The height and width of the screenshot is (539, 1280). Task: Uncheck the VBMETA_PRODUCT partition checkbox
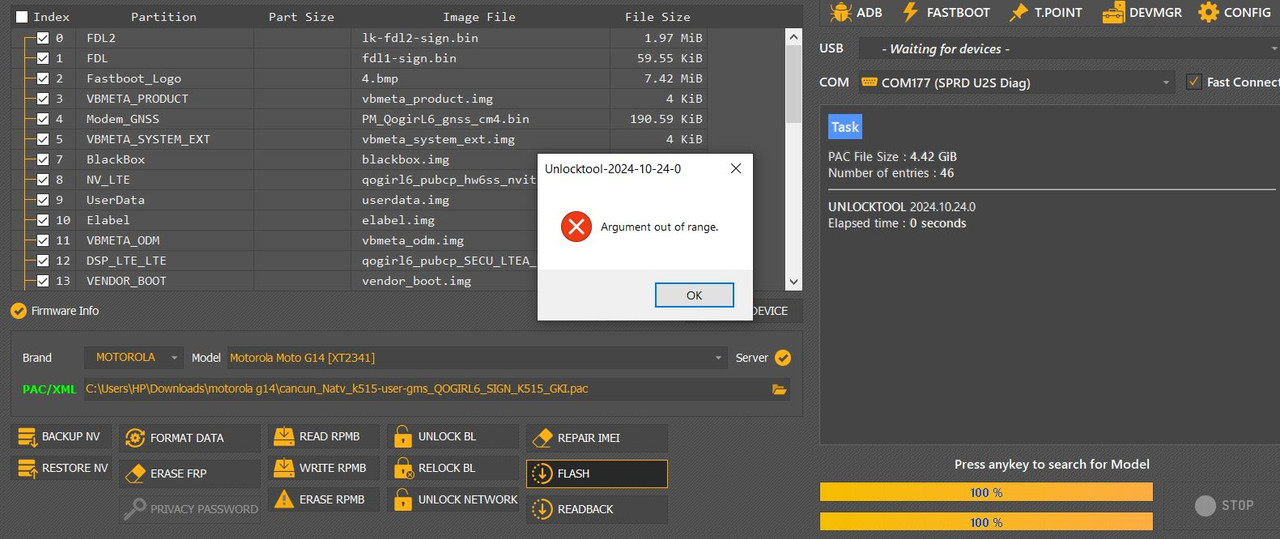click(x=43, y=98)
